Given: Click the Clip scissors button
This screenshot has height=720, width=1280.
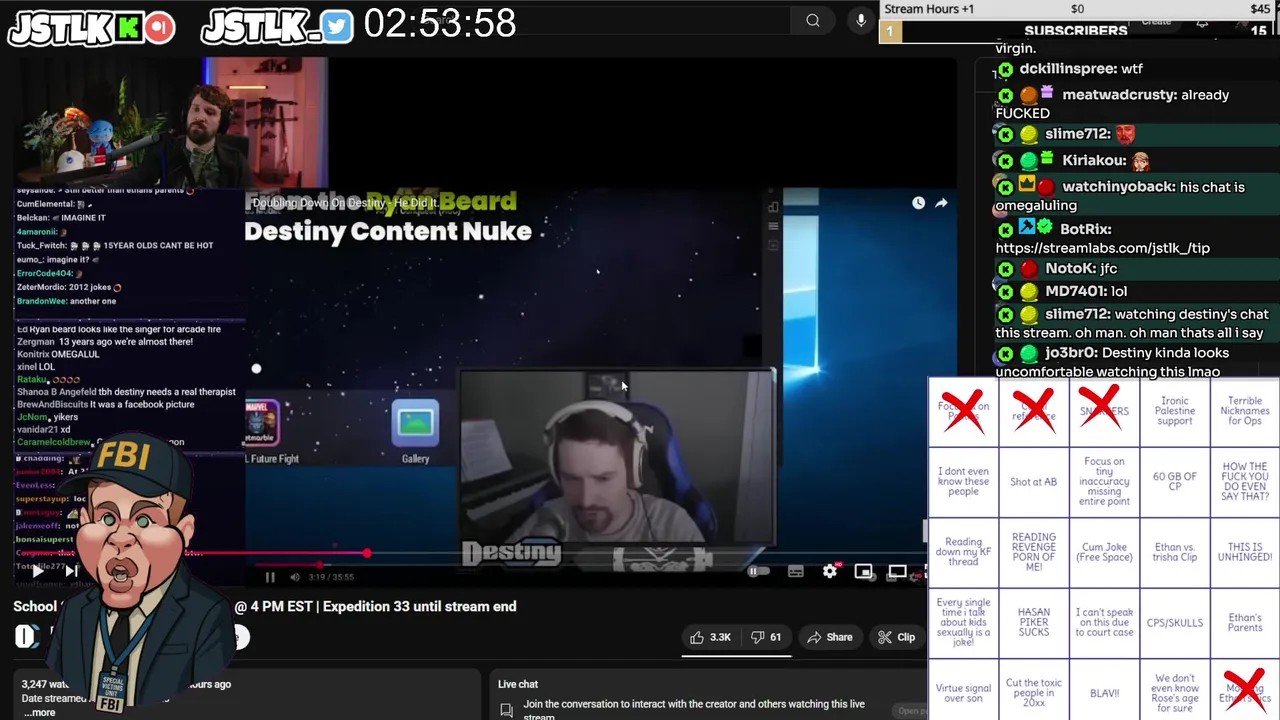Looking at the screenshot, I should click(x=897, y=637).
